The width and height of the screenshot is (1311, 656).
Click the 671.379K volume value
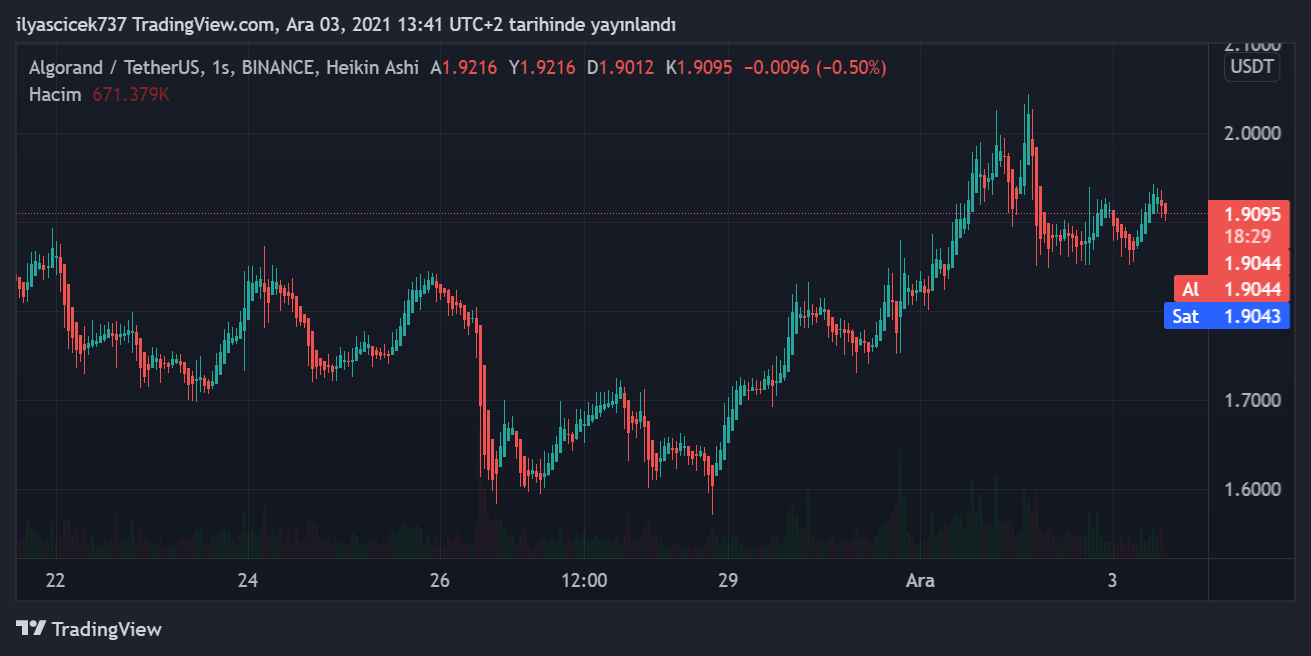pyautogui.click(x=130, y=94)
